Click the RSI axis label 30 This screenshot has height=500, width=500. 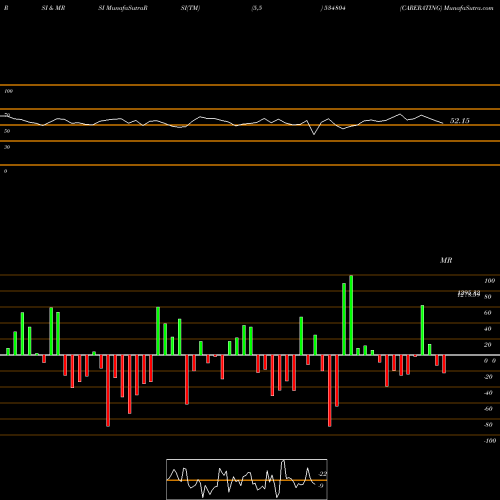[7, 147]
